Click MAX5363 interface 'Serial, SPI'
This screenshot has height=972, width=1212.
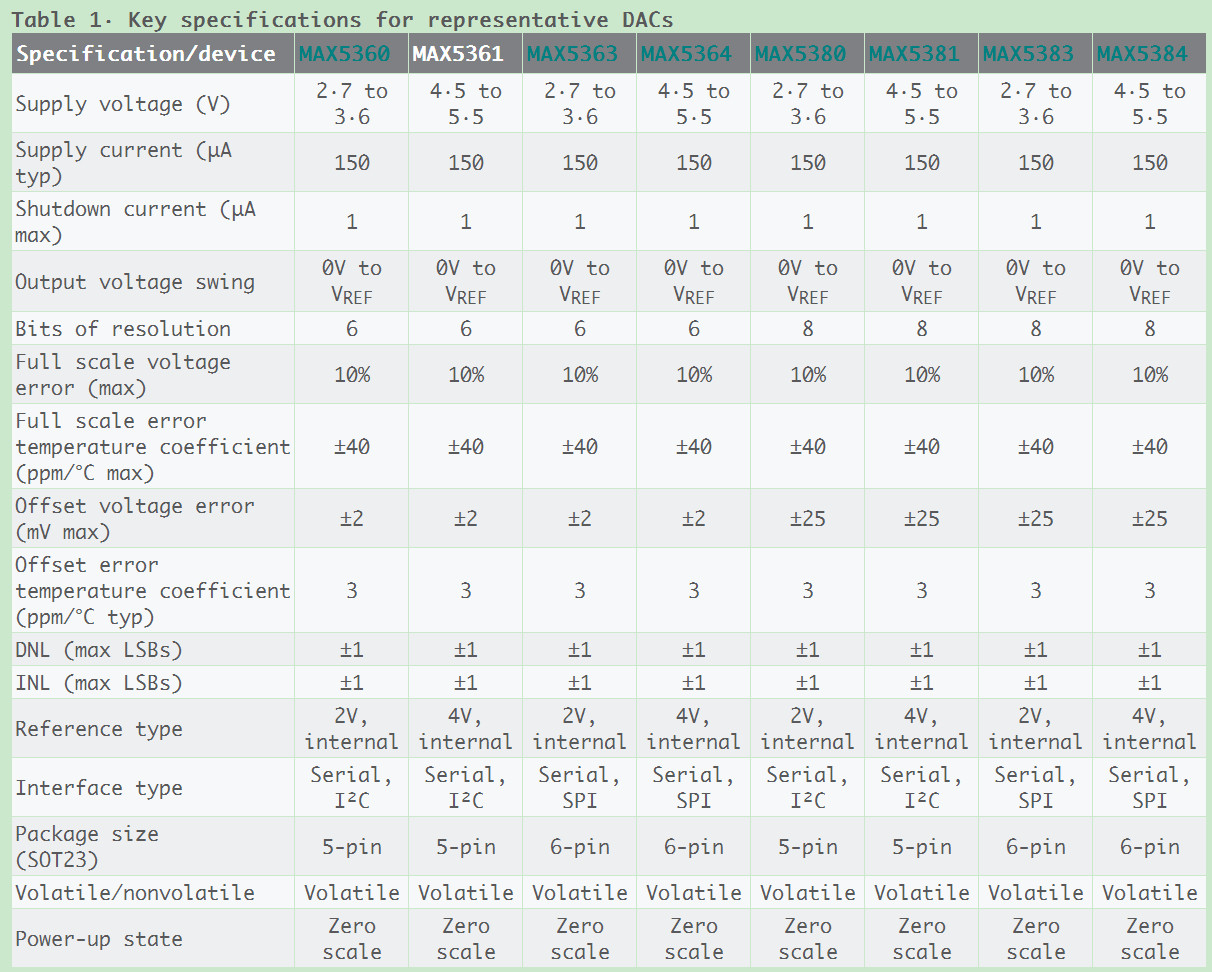coord(579,788)
